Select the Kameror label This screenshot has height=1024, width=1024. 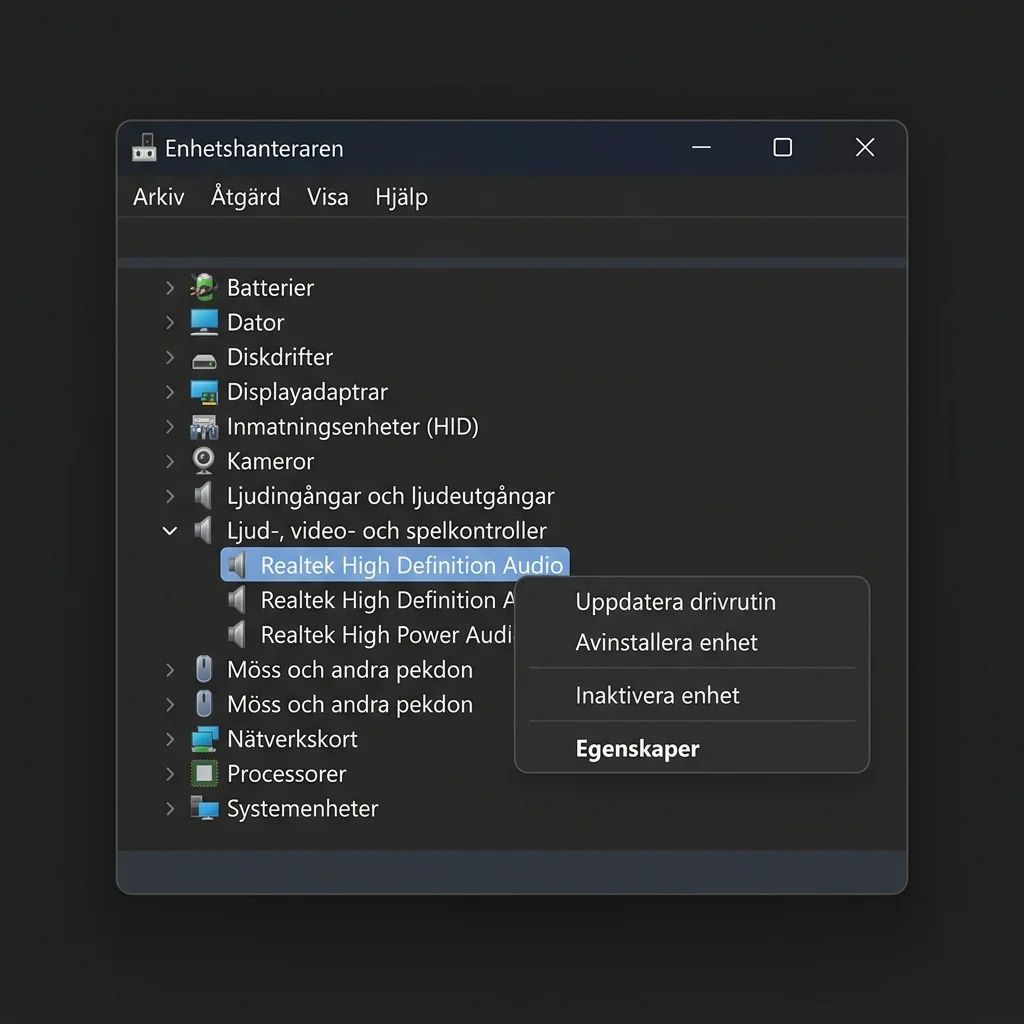coord(270,461)
